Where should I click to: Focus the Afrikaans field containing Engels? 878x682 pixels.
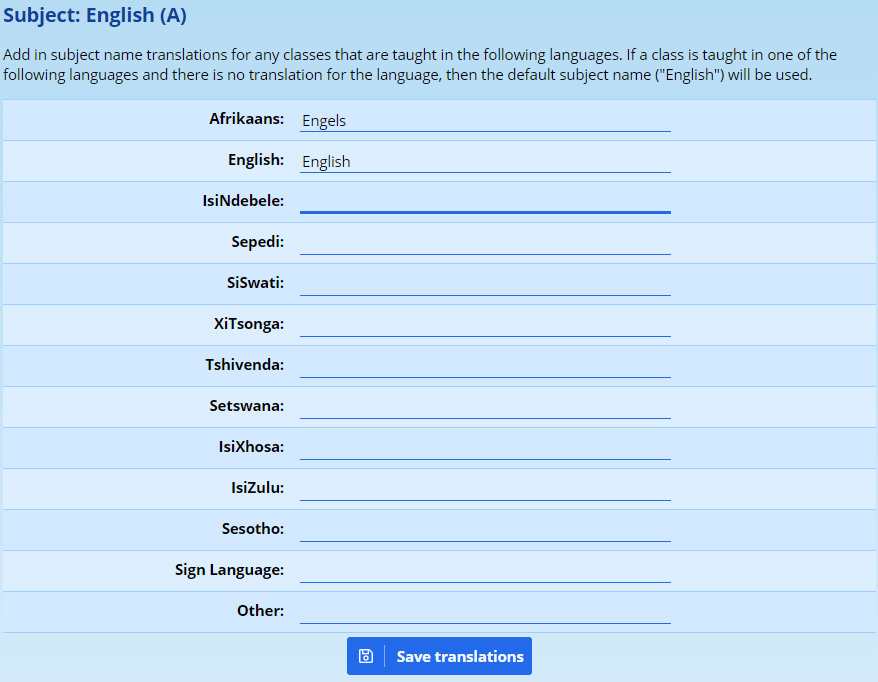click(x=485, y=120)
